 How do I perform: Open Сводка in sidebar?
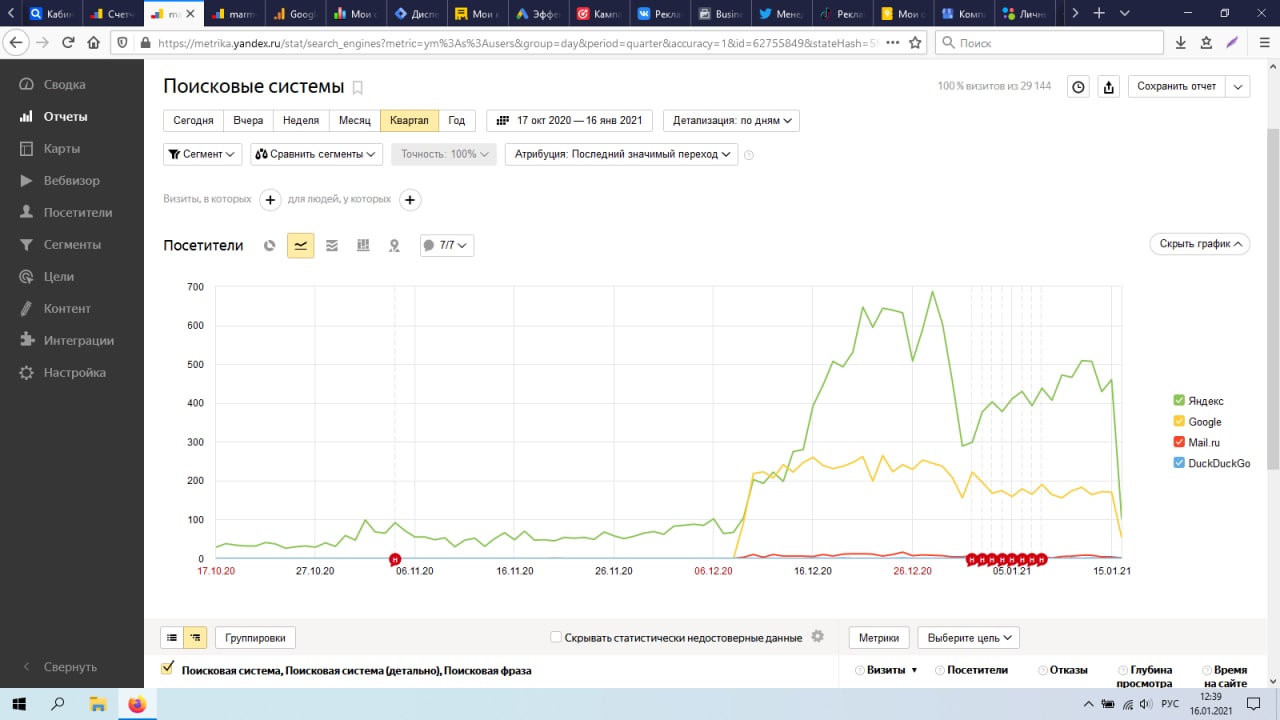pos(64,85)
